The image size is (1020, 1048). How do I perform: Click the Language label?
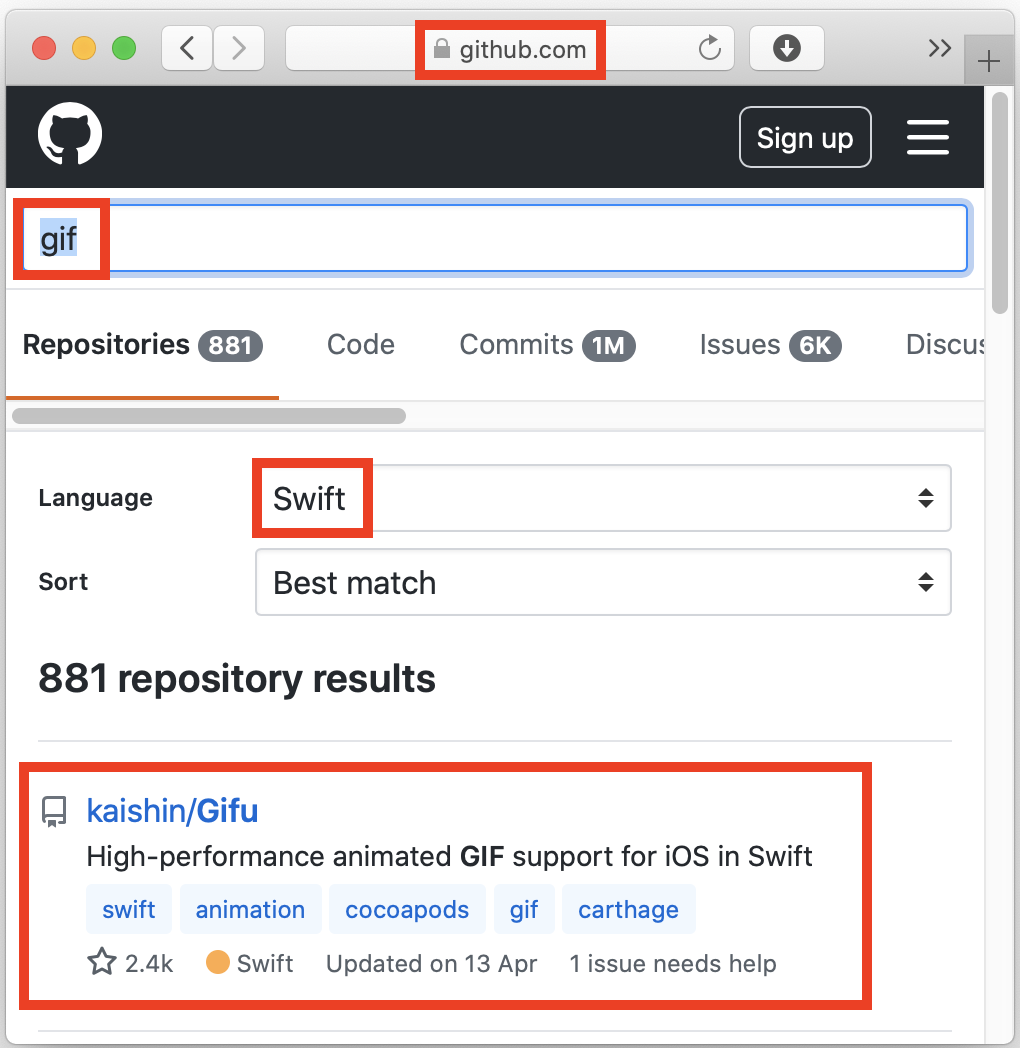96,498
